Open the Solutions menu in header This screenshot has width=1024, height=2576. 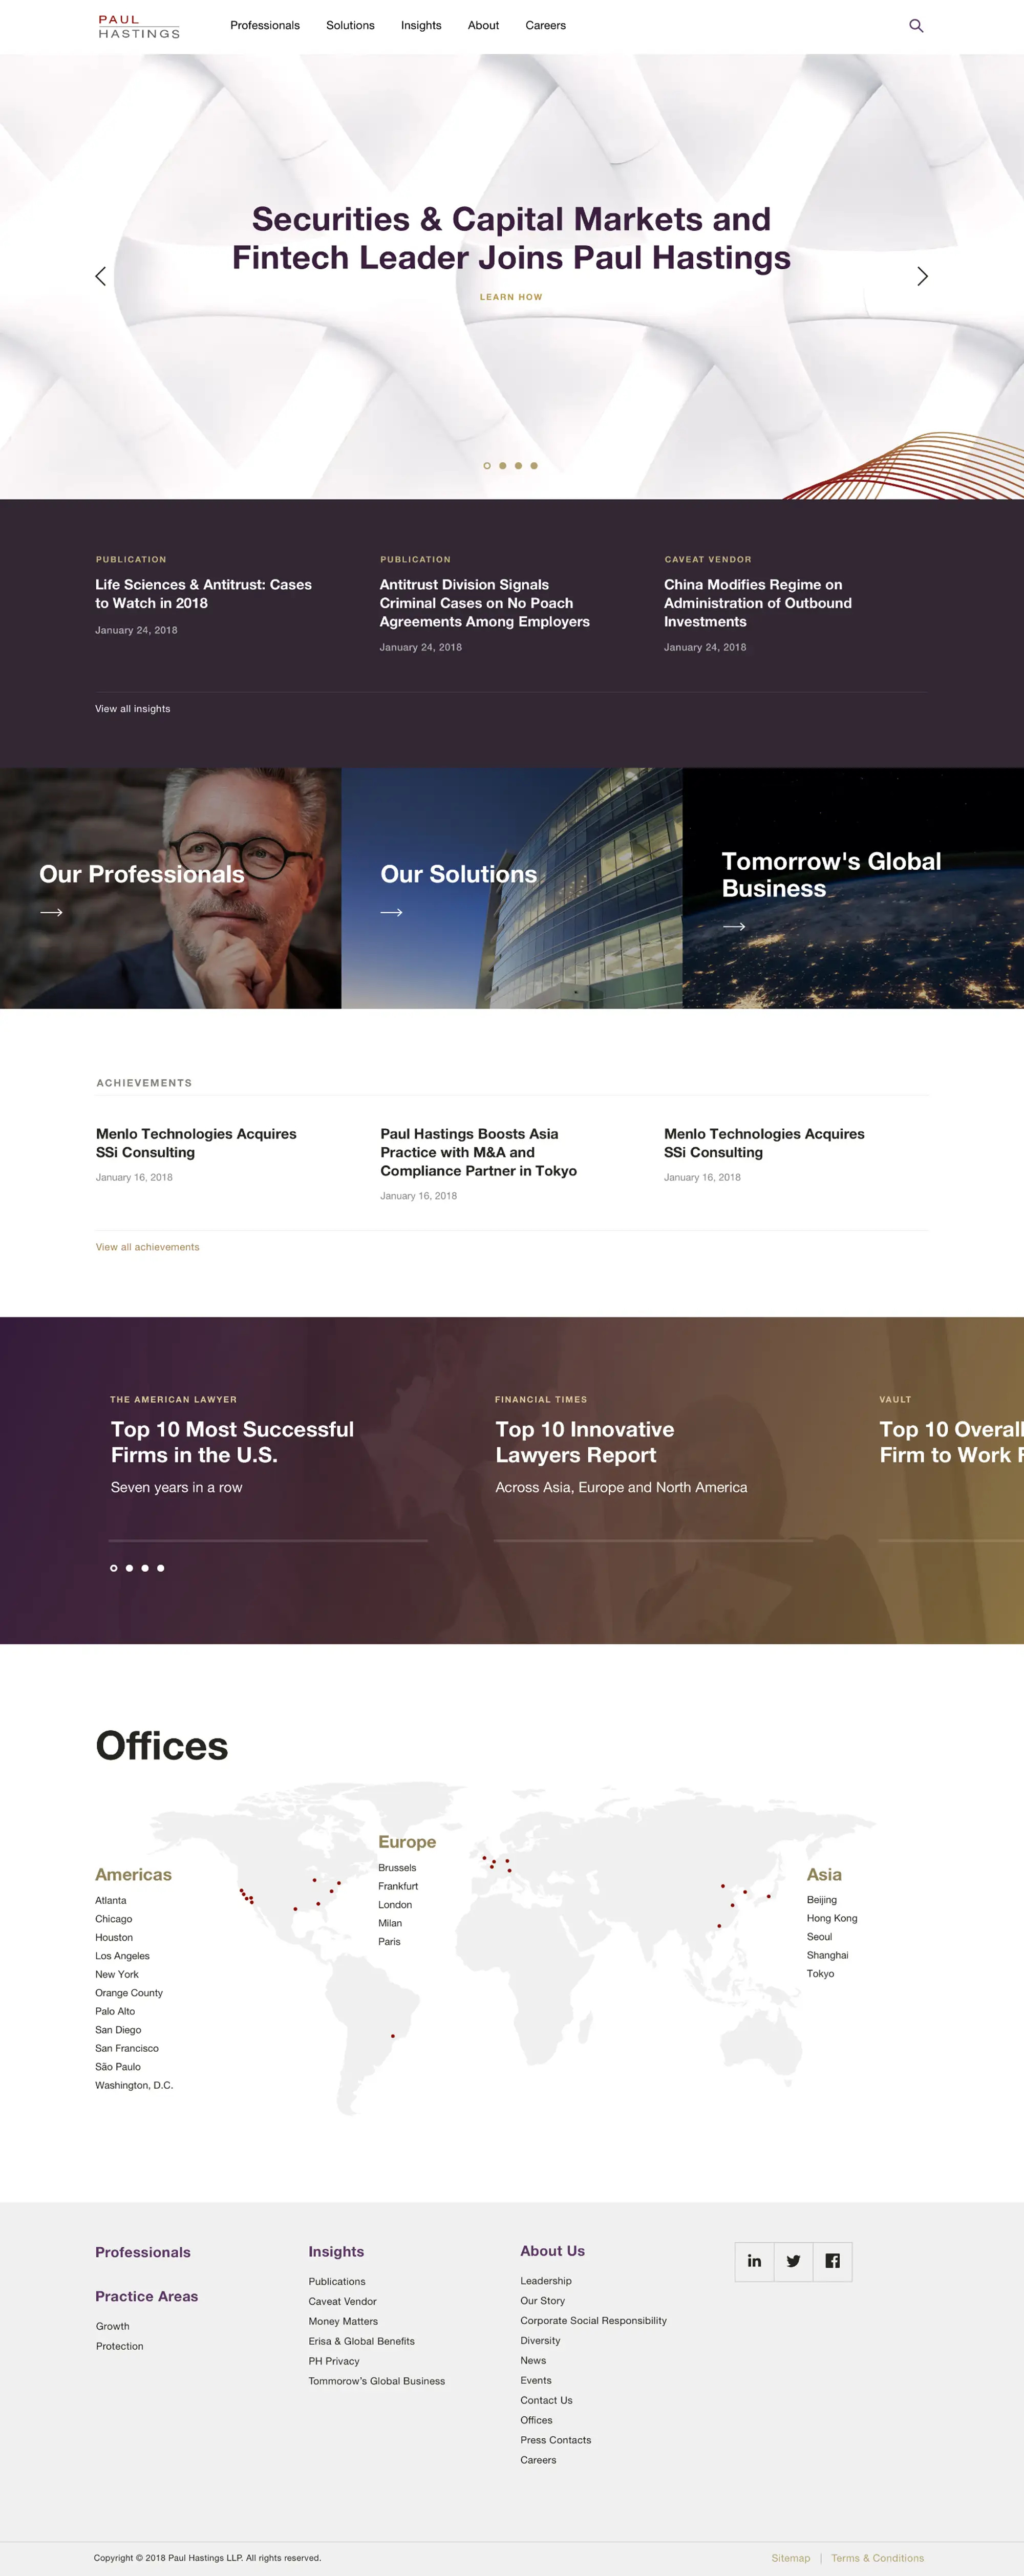[350, 26]
